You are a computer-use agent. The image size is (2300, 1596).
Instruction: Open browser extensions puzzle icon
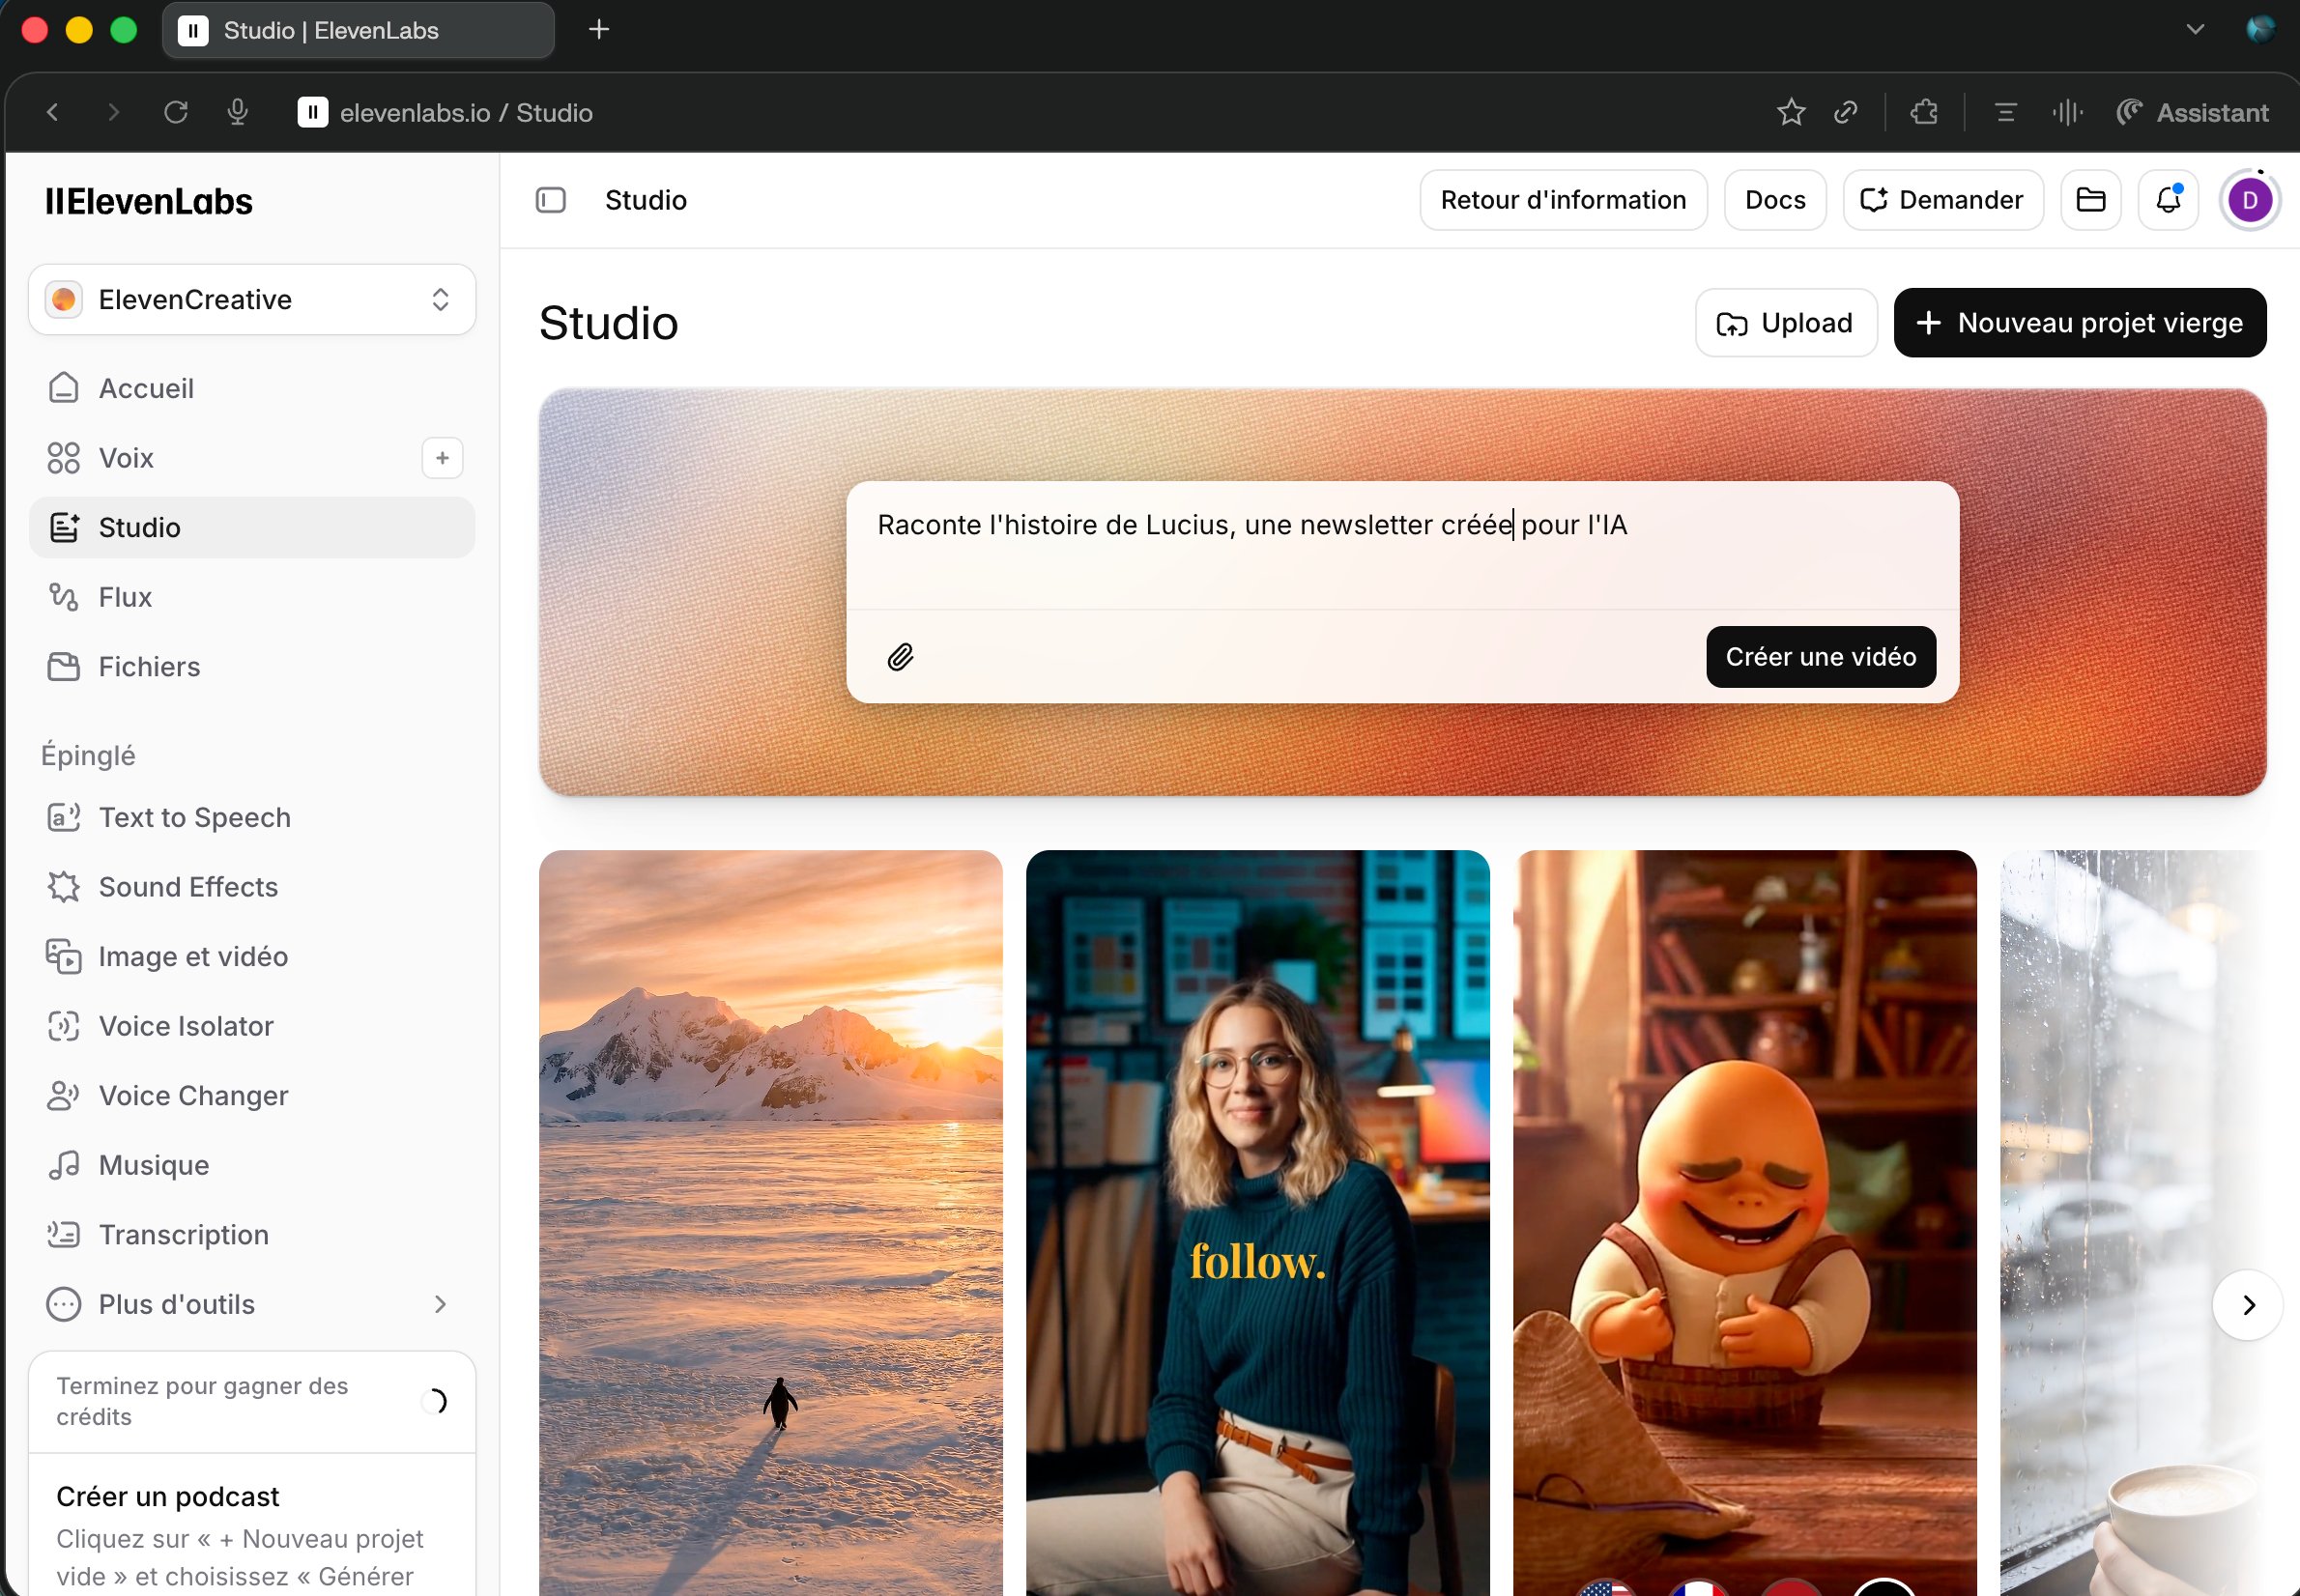click(x=1924, y=113)
